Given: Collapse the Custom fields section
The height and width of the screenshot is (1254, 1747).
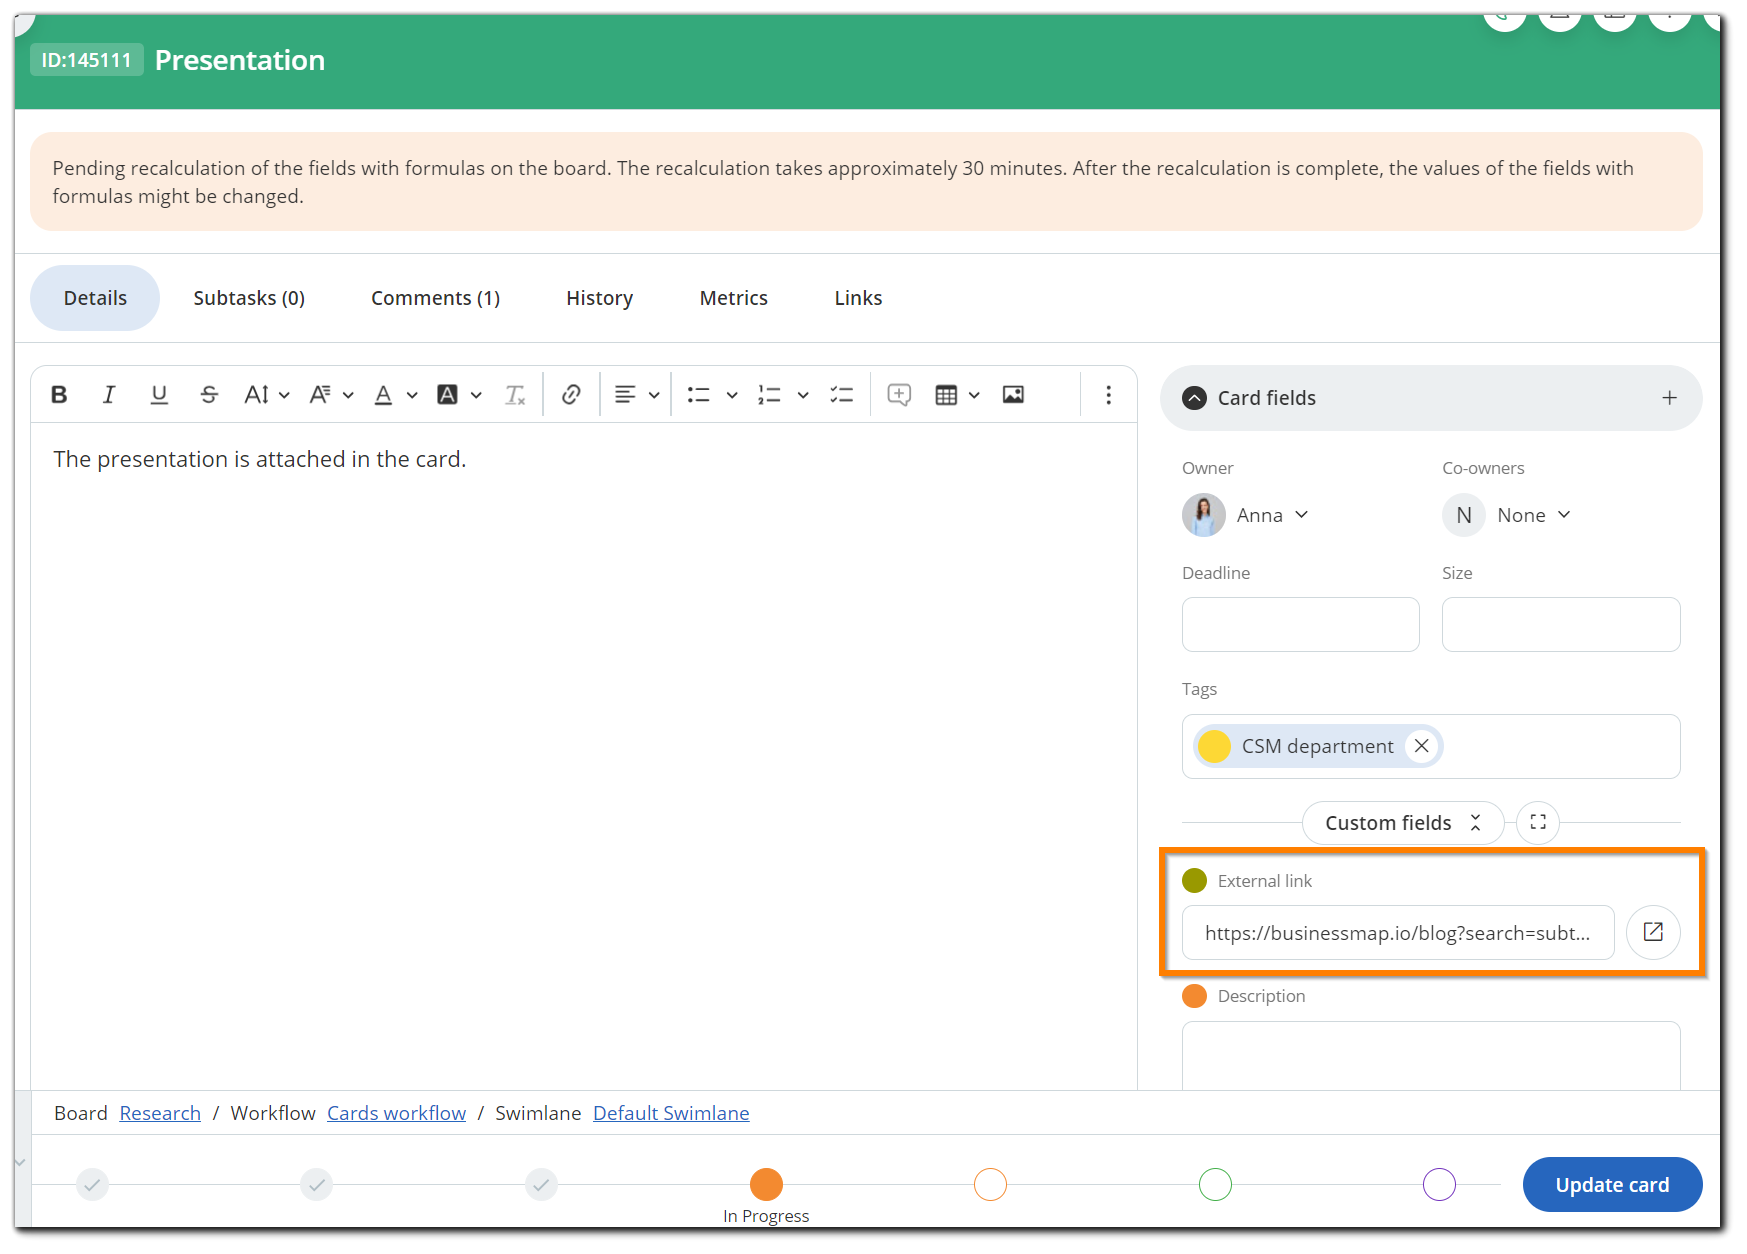Looking at the screenshot, I should [x=1402, y=823].
